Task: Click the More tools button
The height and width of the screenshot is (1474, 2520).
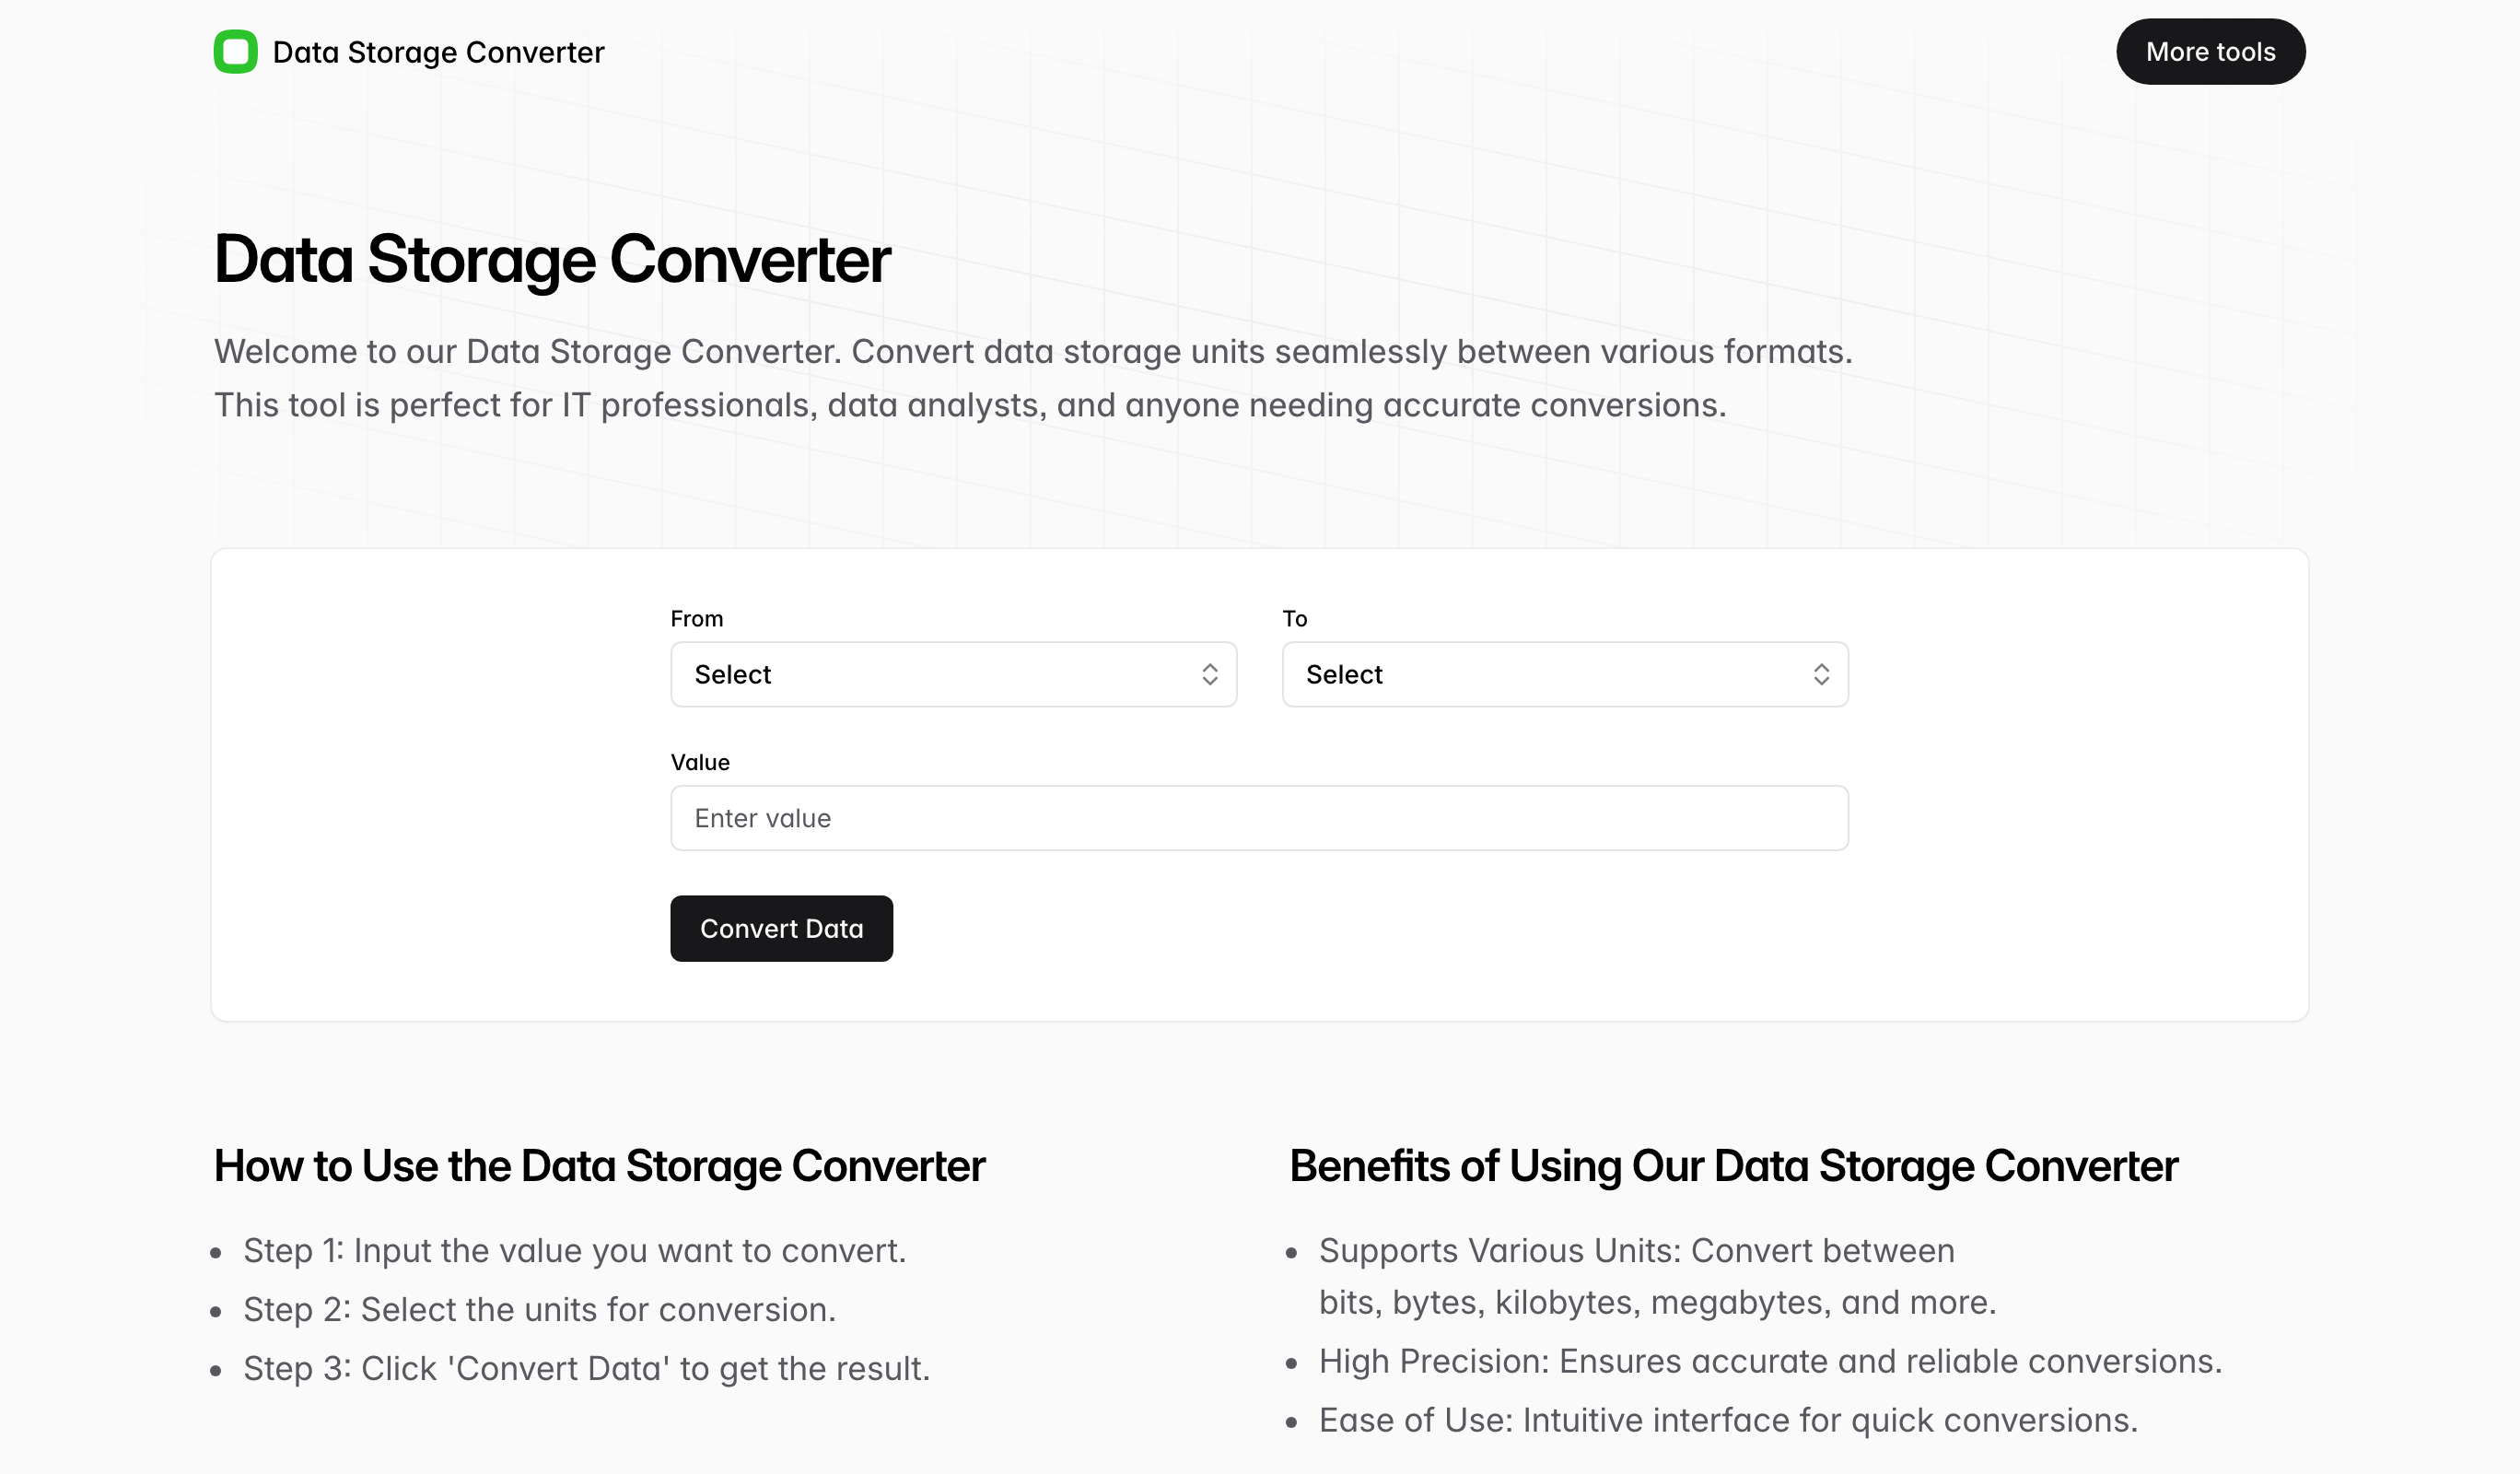Action: tap(2210, 51)
